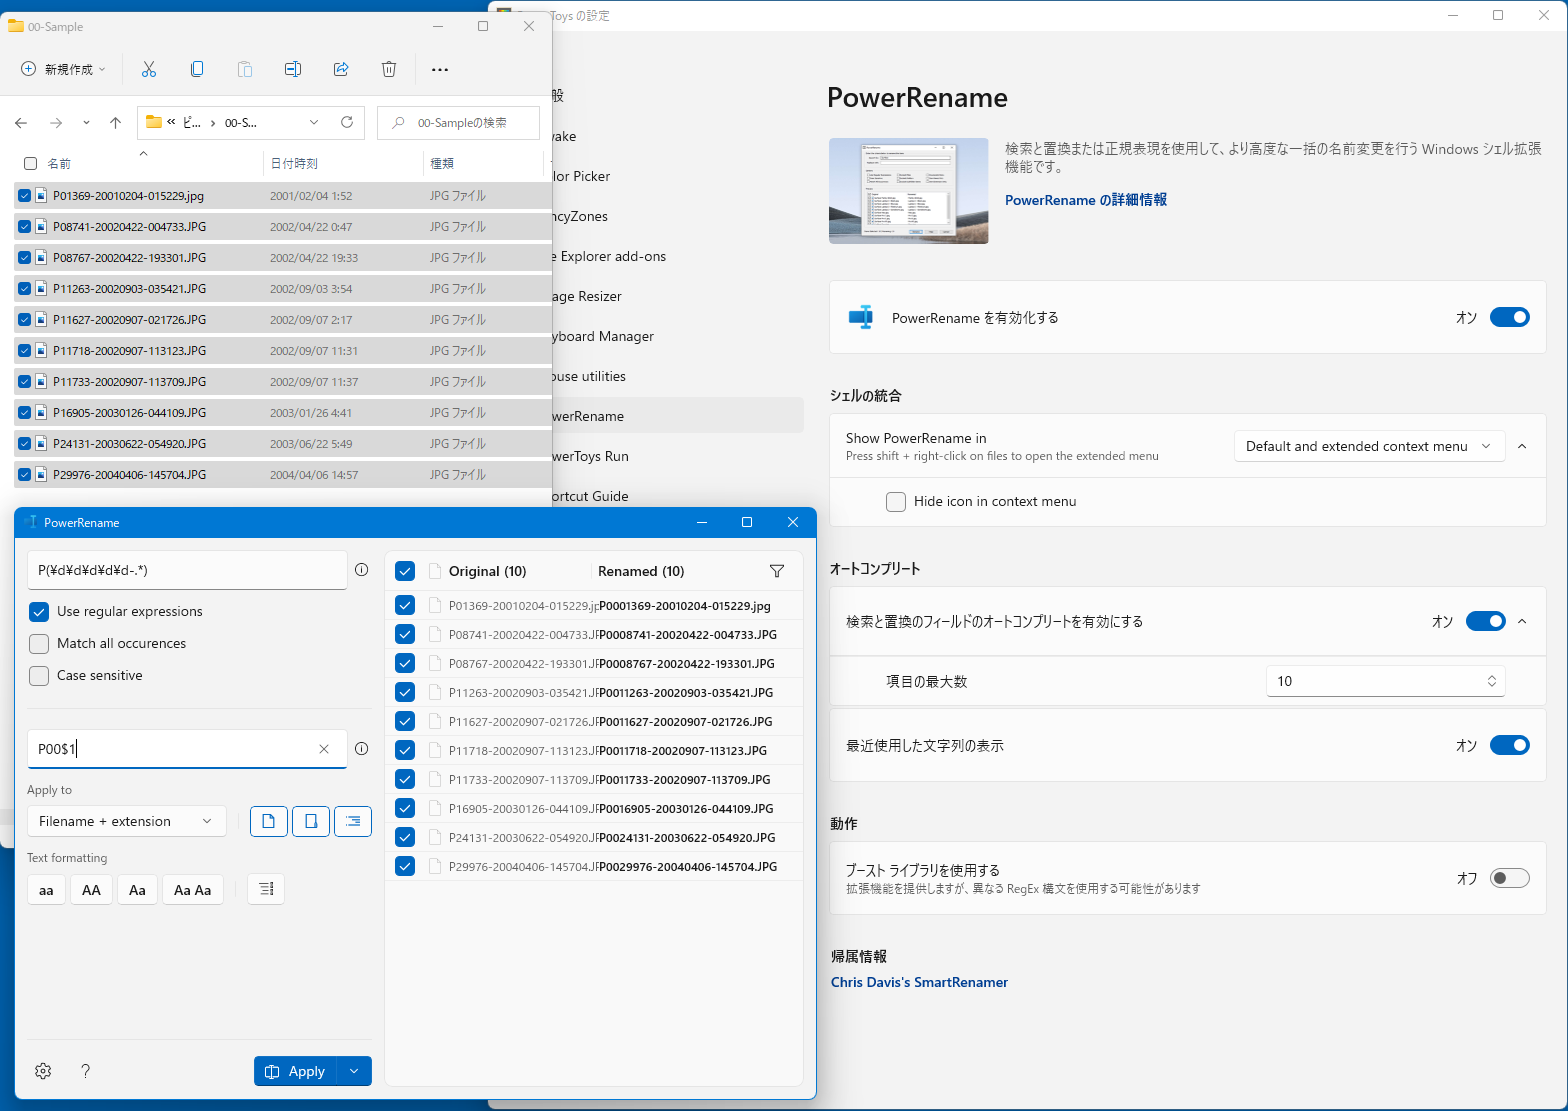
Task: Select PowerToys Run in settings sidebar
Action: (x=590, y=456)
